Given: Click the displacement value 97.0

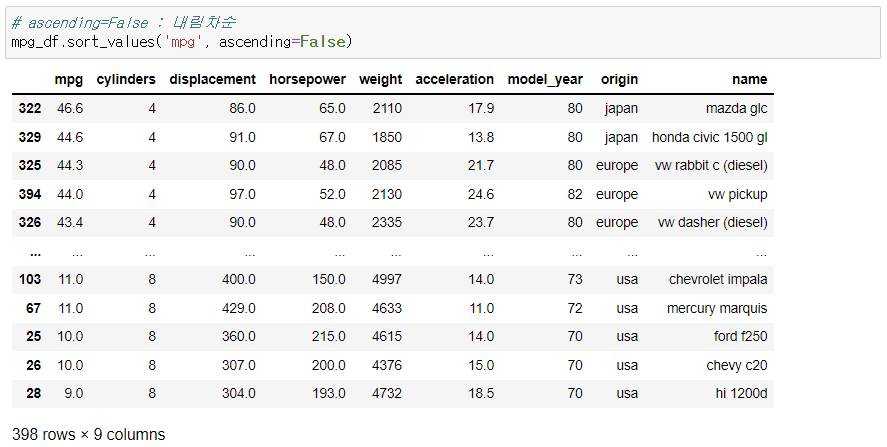Looking at the screenshot, I should (242, 195).
